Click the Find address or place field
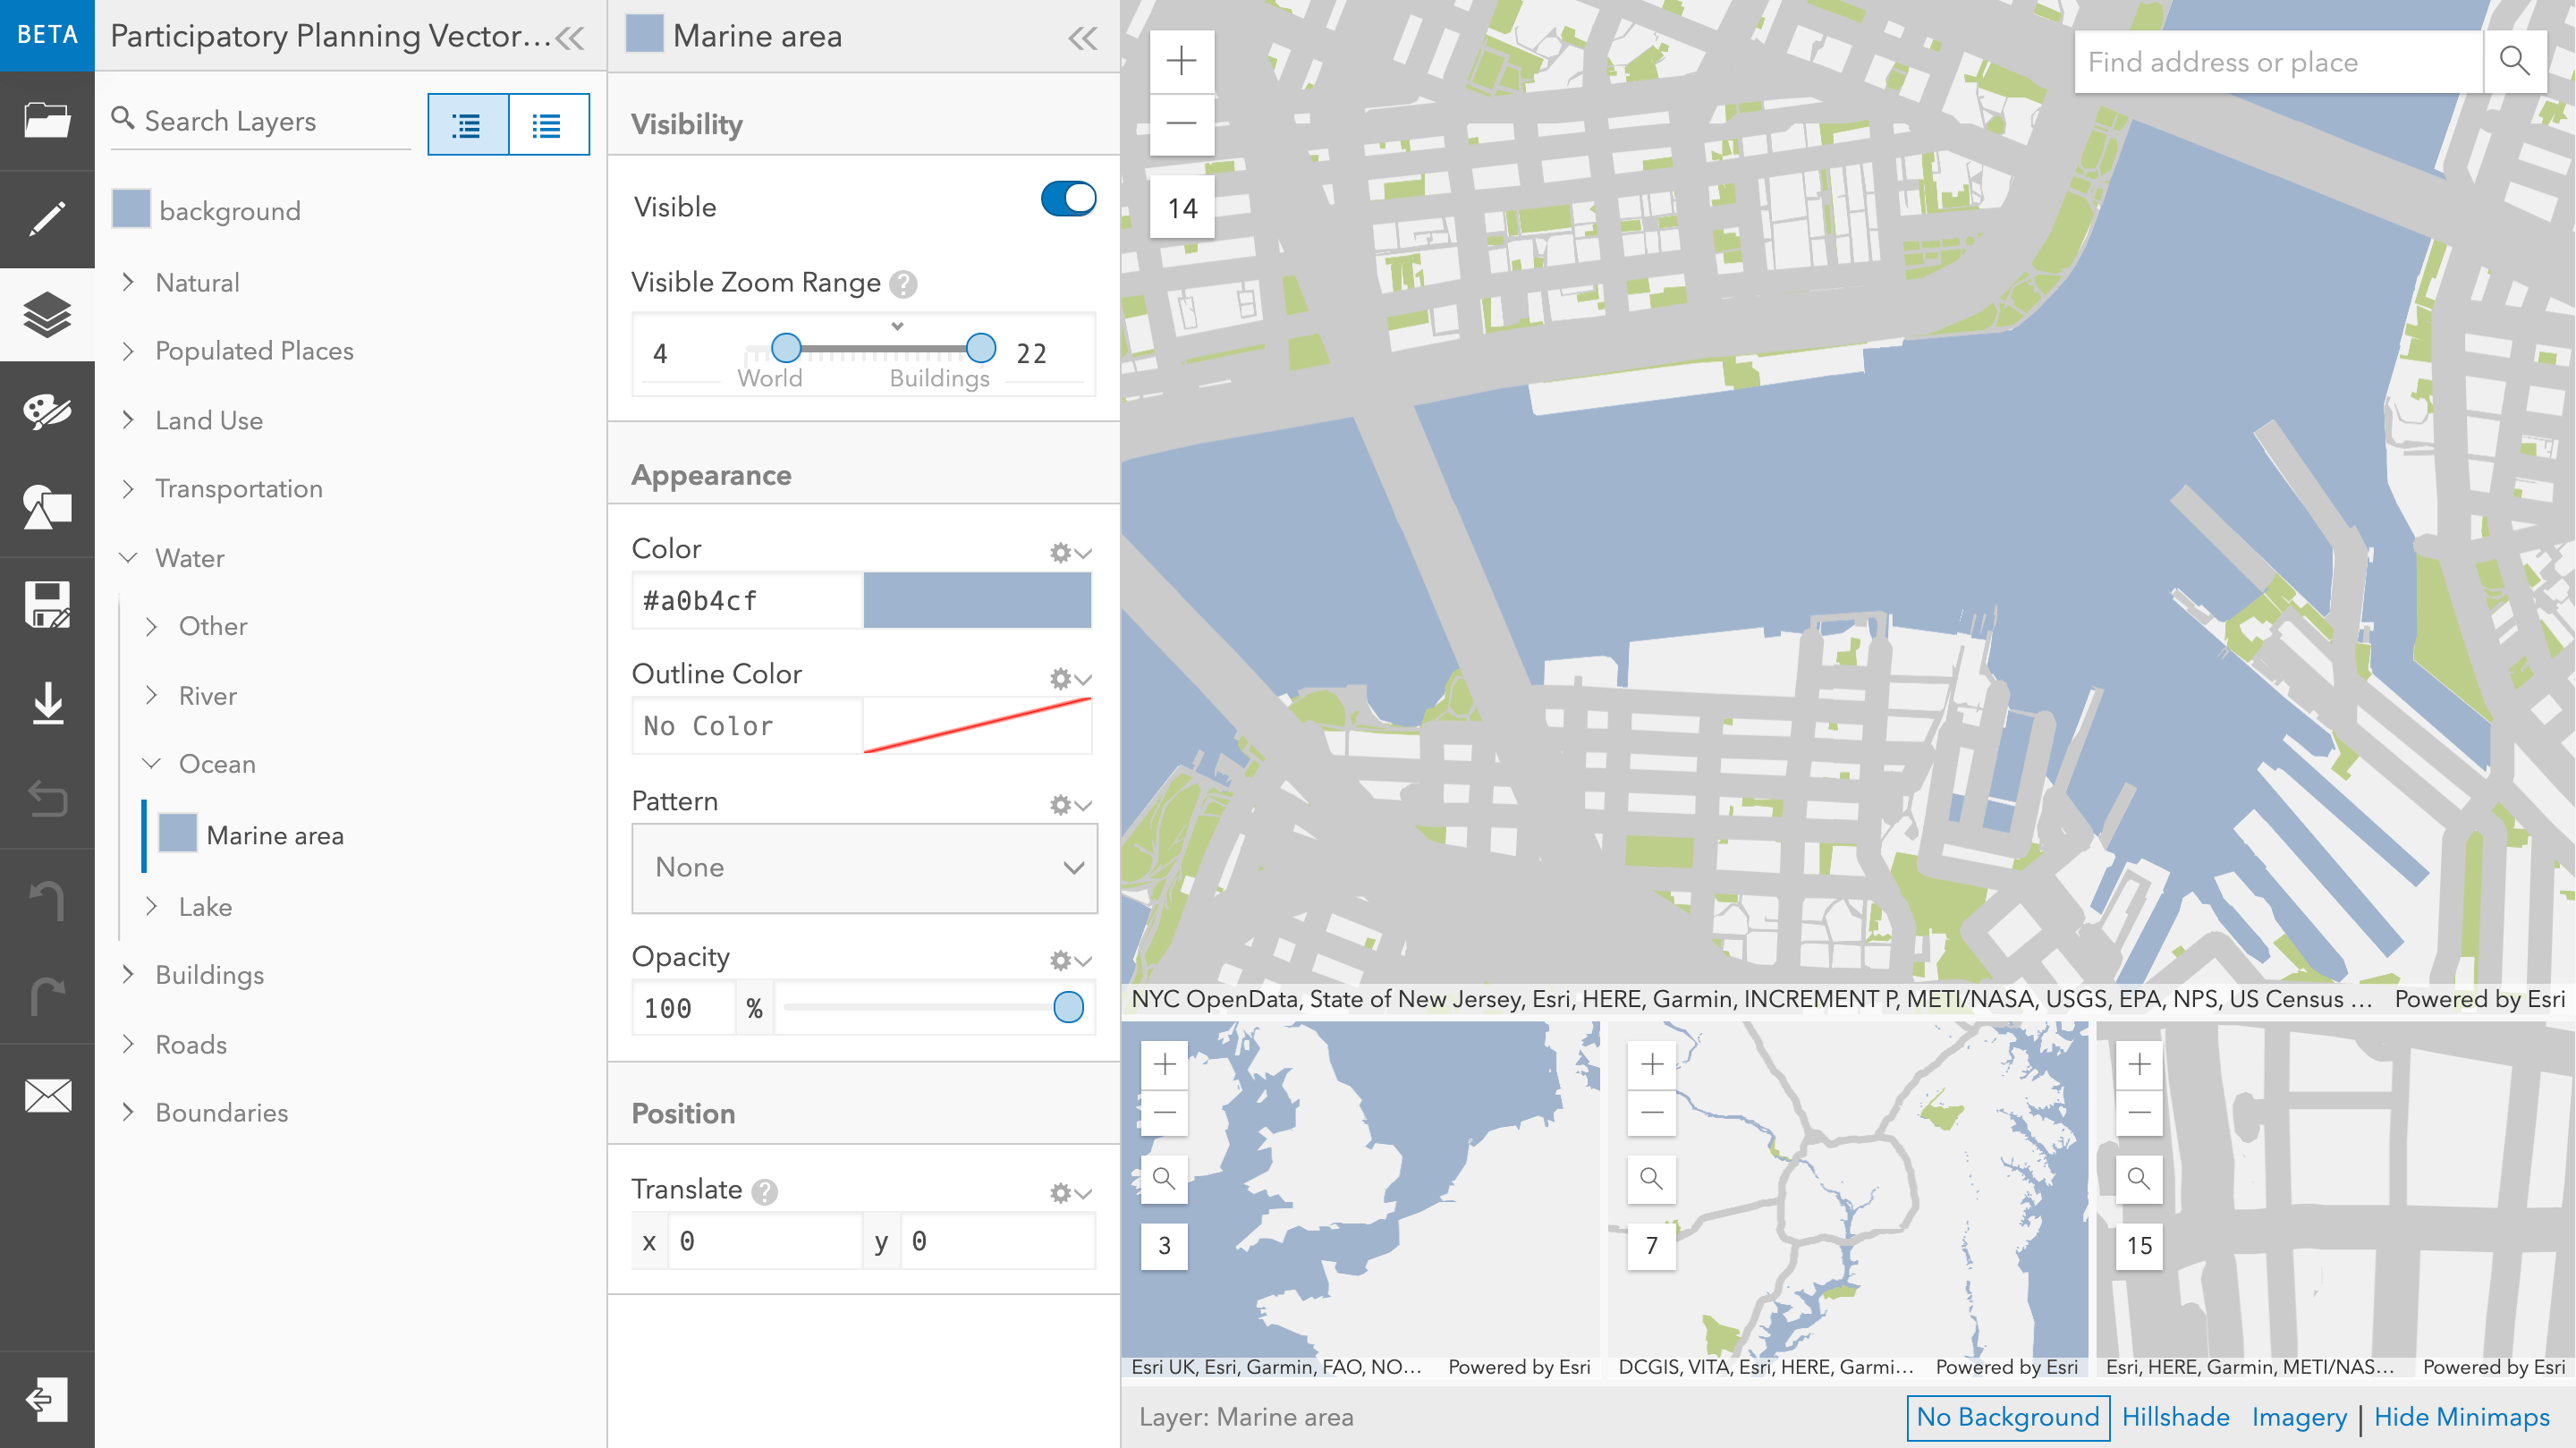The height and width of the screenshot is (1448, 2576). tap(2277, 62)
